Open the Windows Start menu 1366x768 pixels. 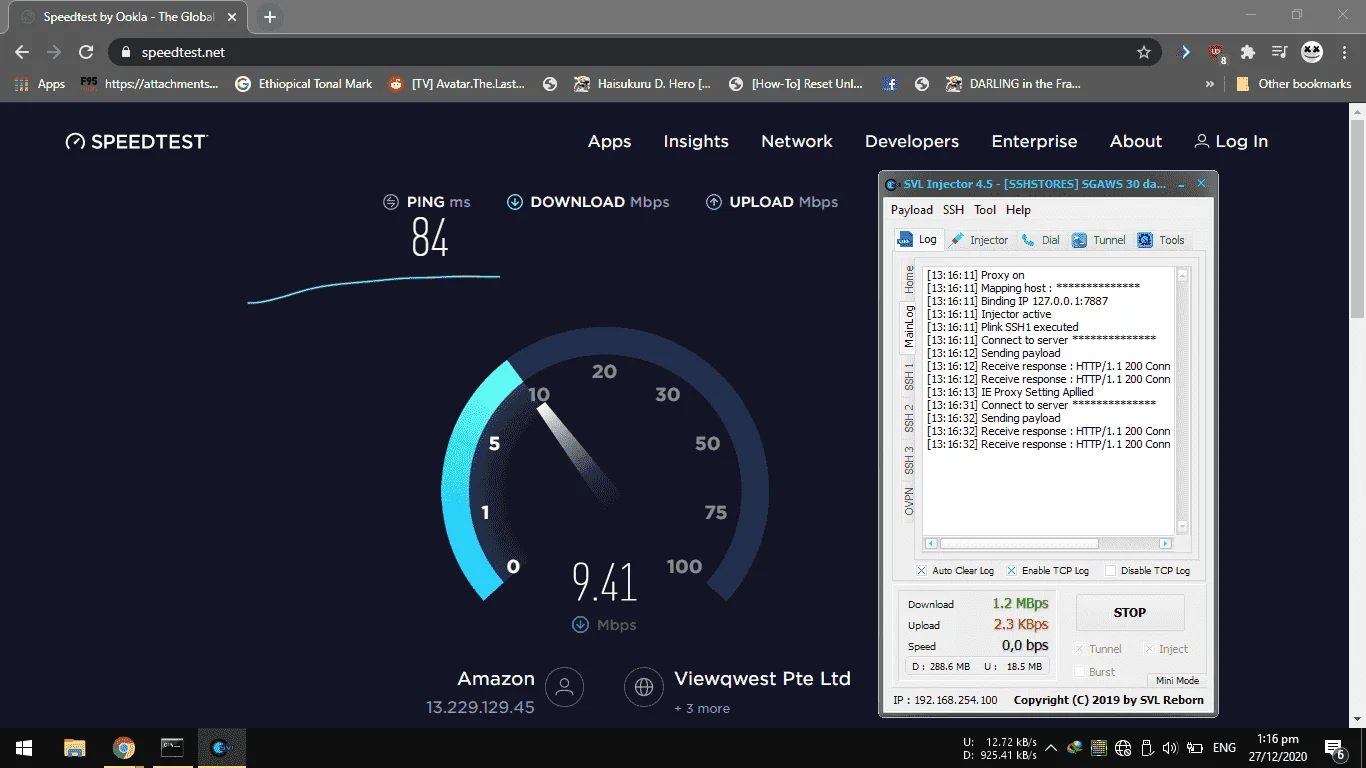point(23,748)
